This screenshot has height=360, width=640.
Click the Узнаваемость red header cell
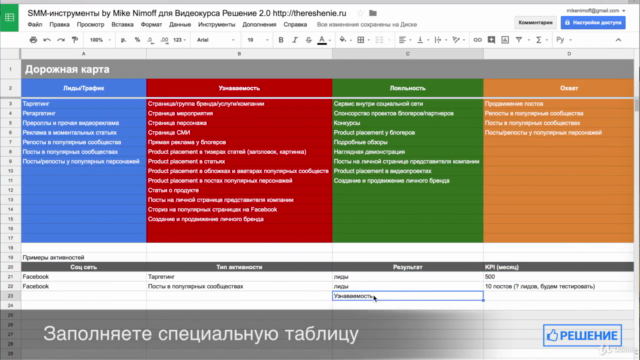[x=239, y=88]
